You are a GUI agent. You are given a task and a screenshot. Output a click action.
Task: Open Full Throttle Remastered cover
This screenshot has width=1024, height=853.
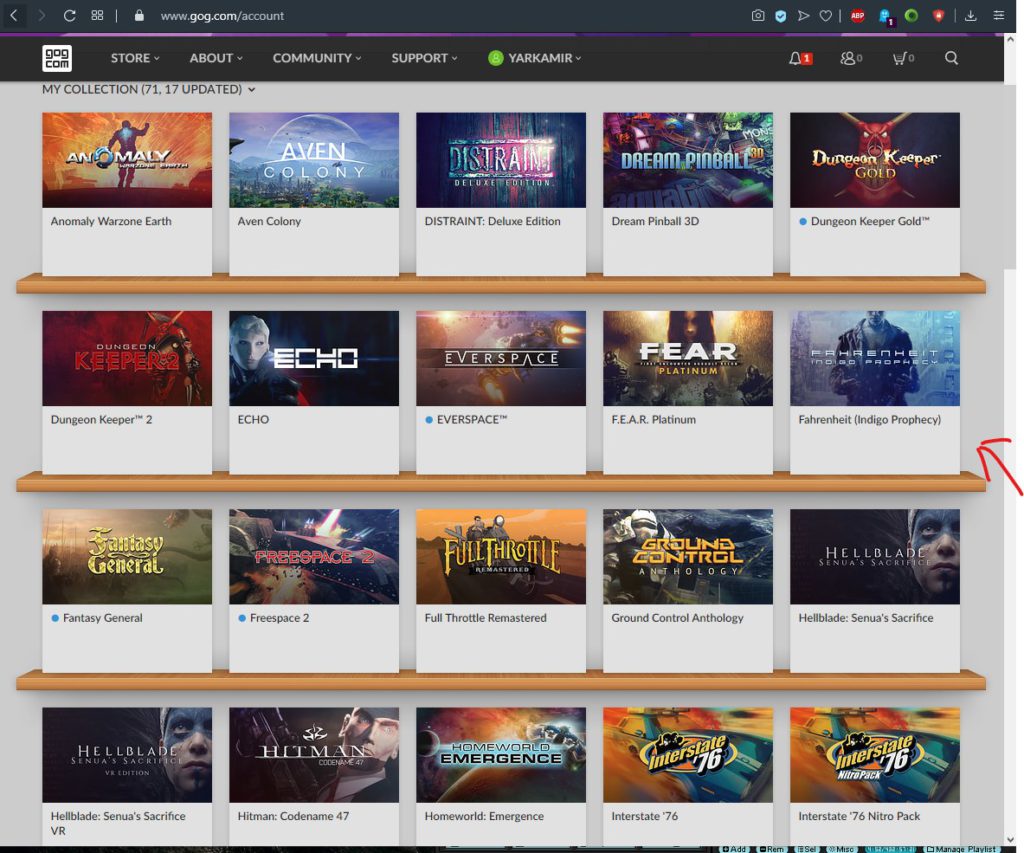pos(501,556)
